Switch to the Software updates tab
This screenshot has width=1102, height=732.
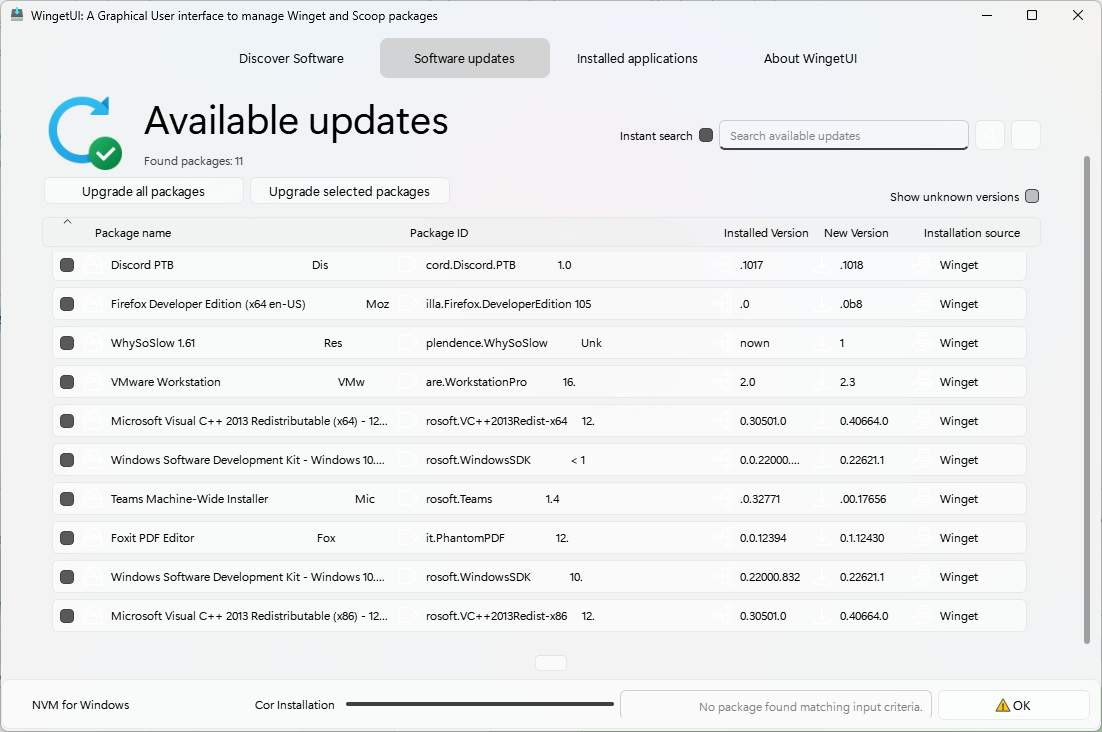(x=465, y=58)
